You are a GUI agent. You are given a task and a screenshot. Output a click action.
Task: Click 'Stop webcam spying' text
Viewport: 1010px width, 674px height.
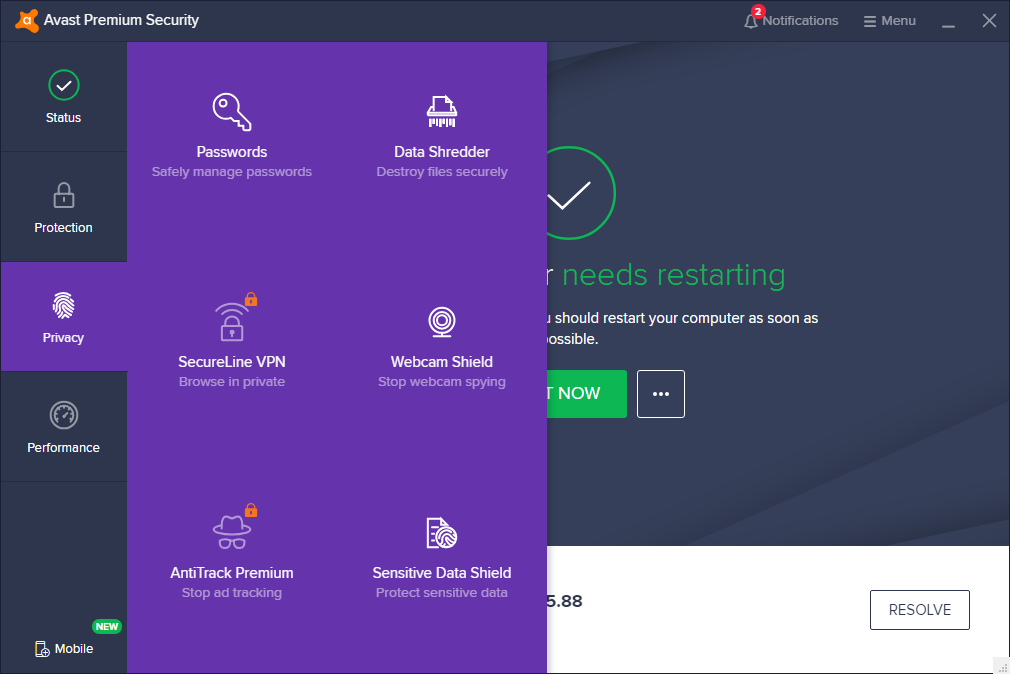tap(442, 382)
